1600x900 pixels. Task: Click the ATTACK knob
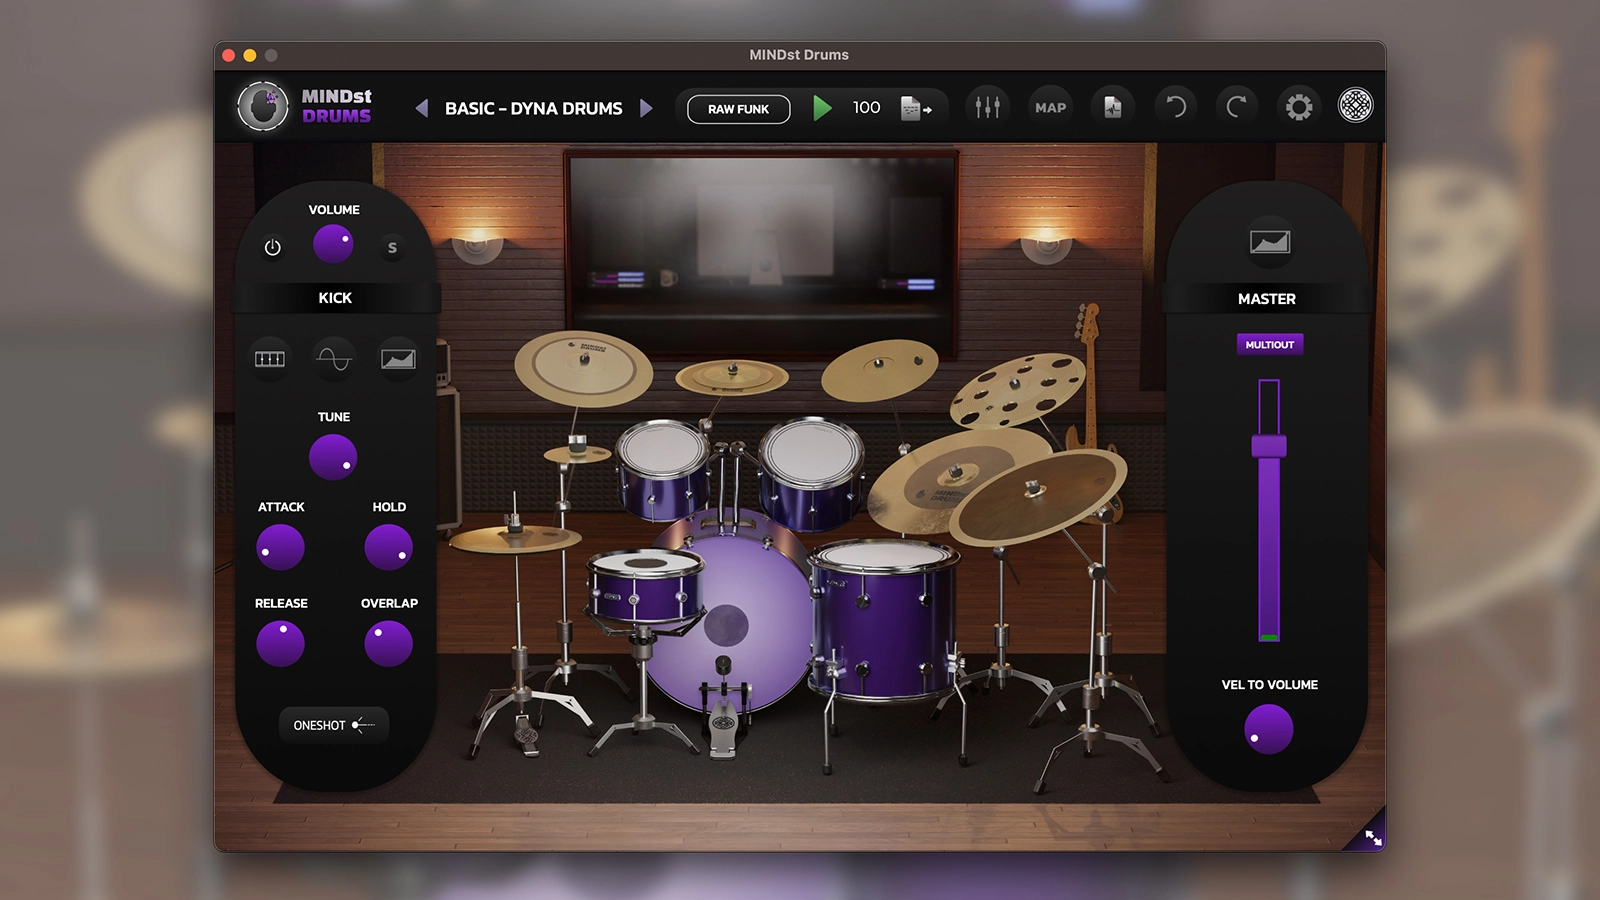point(280,547)
